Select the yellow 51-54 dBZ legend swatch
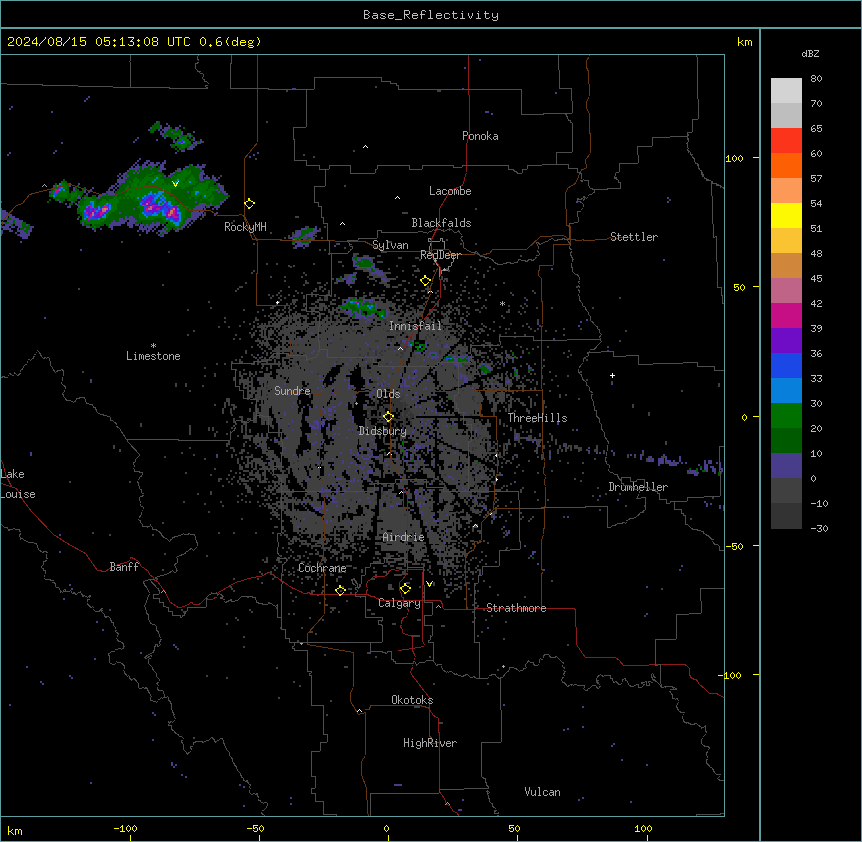 click(786, 215)
